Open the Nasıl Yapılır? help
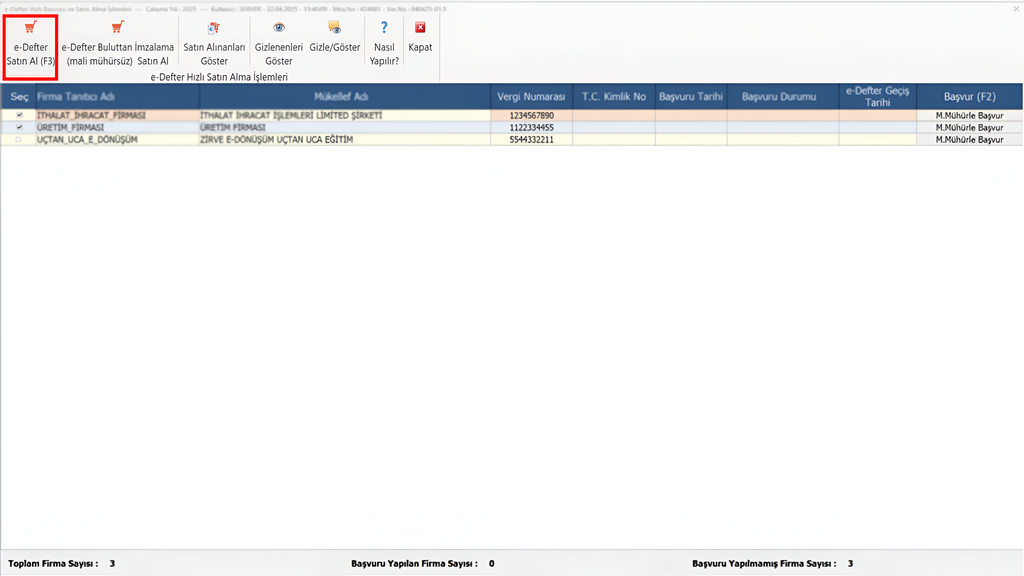The image size is (1024, 576). (x=384, y=44)
